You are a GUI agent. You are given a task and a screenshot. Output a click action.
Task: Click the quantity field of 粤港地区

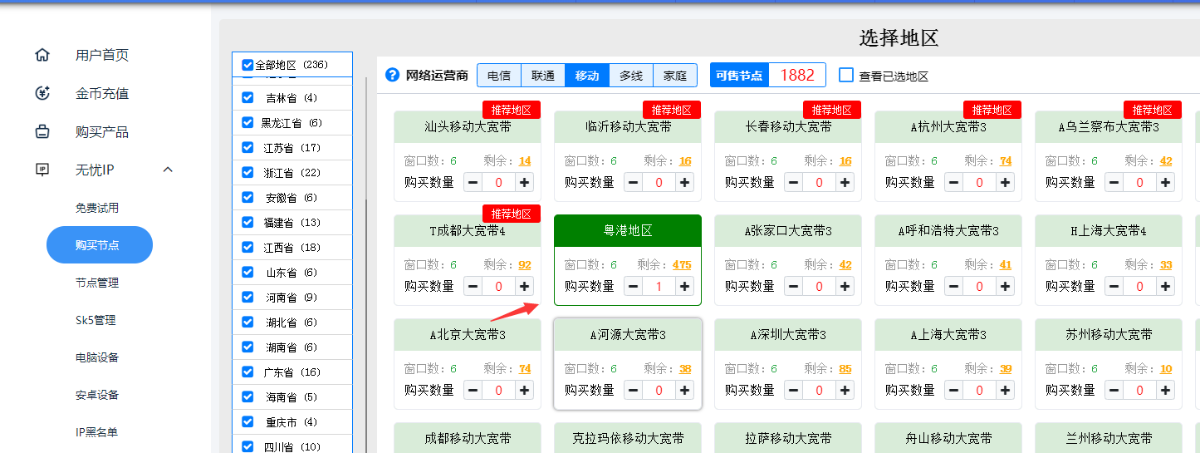pos(659,286)
